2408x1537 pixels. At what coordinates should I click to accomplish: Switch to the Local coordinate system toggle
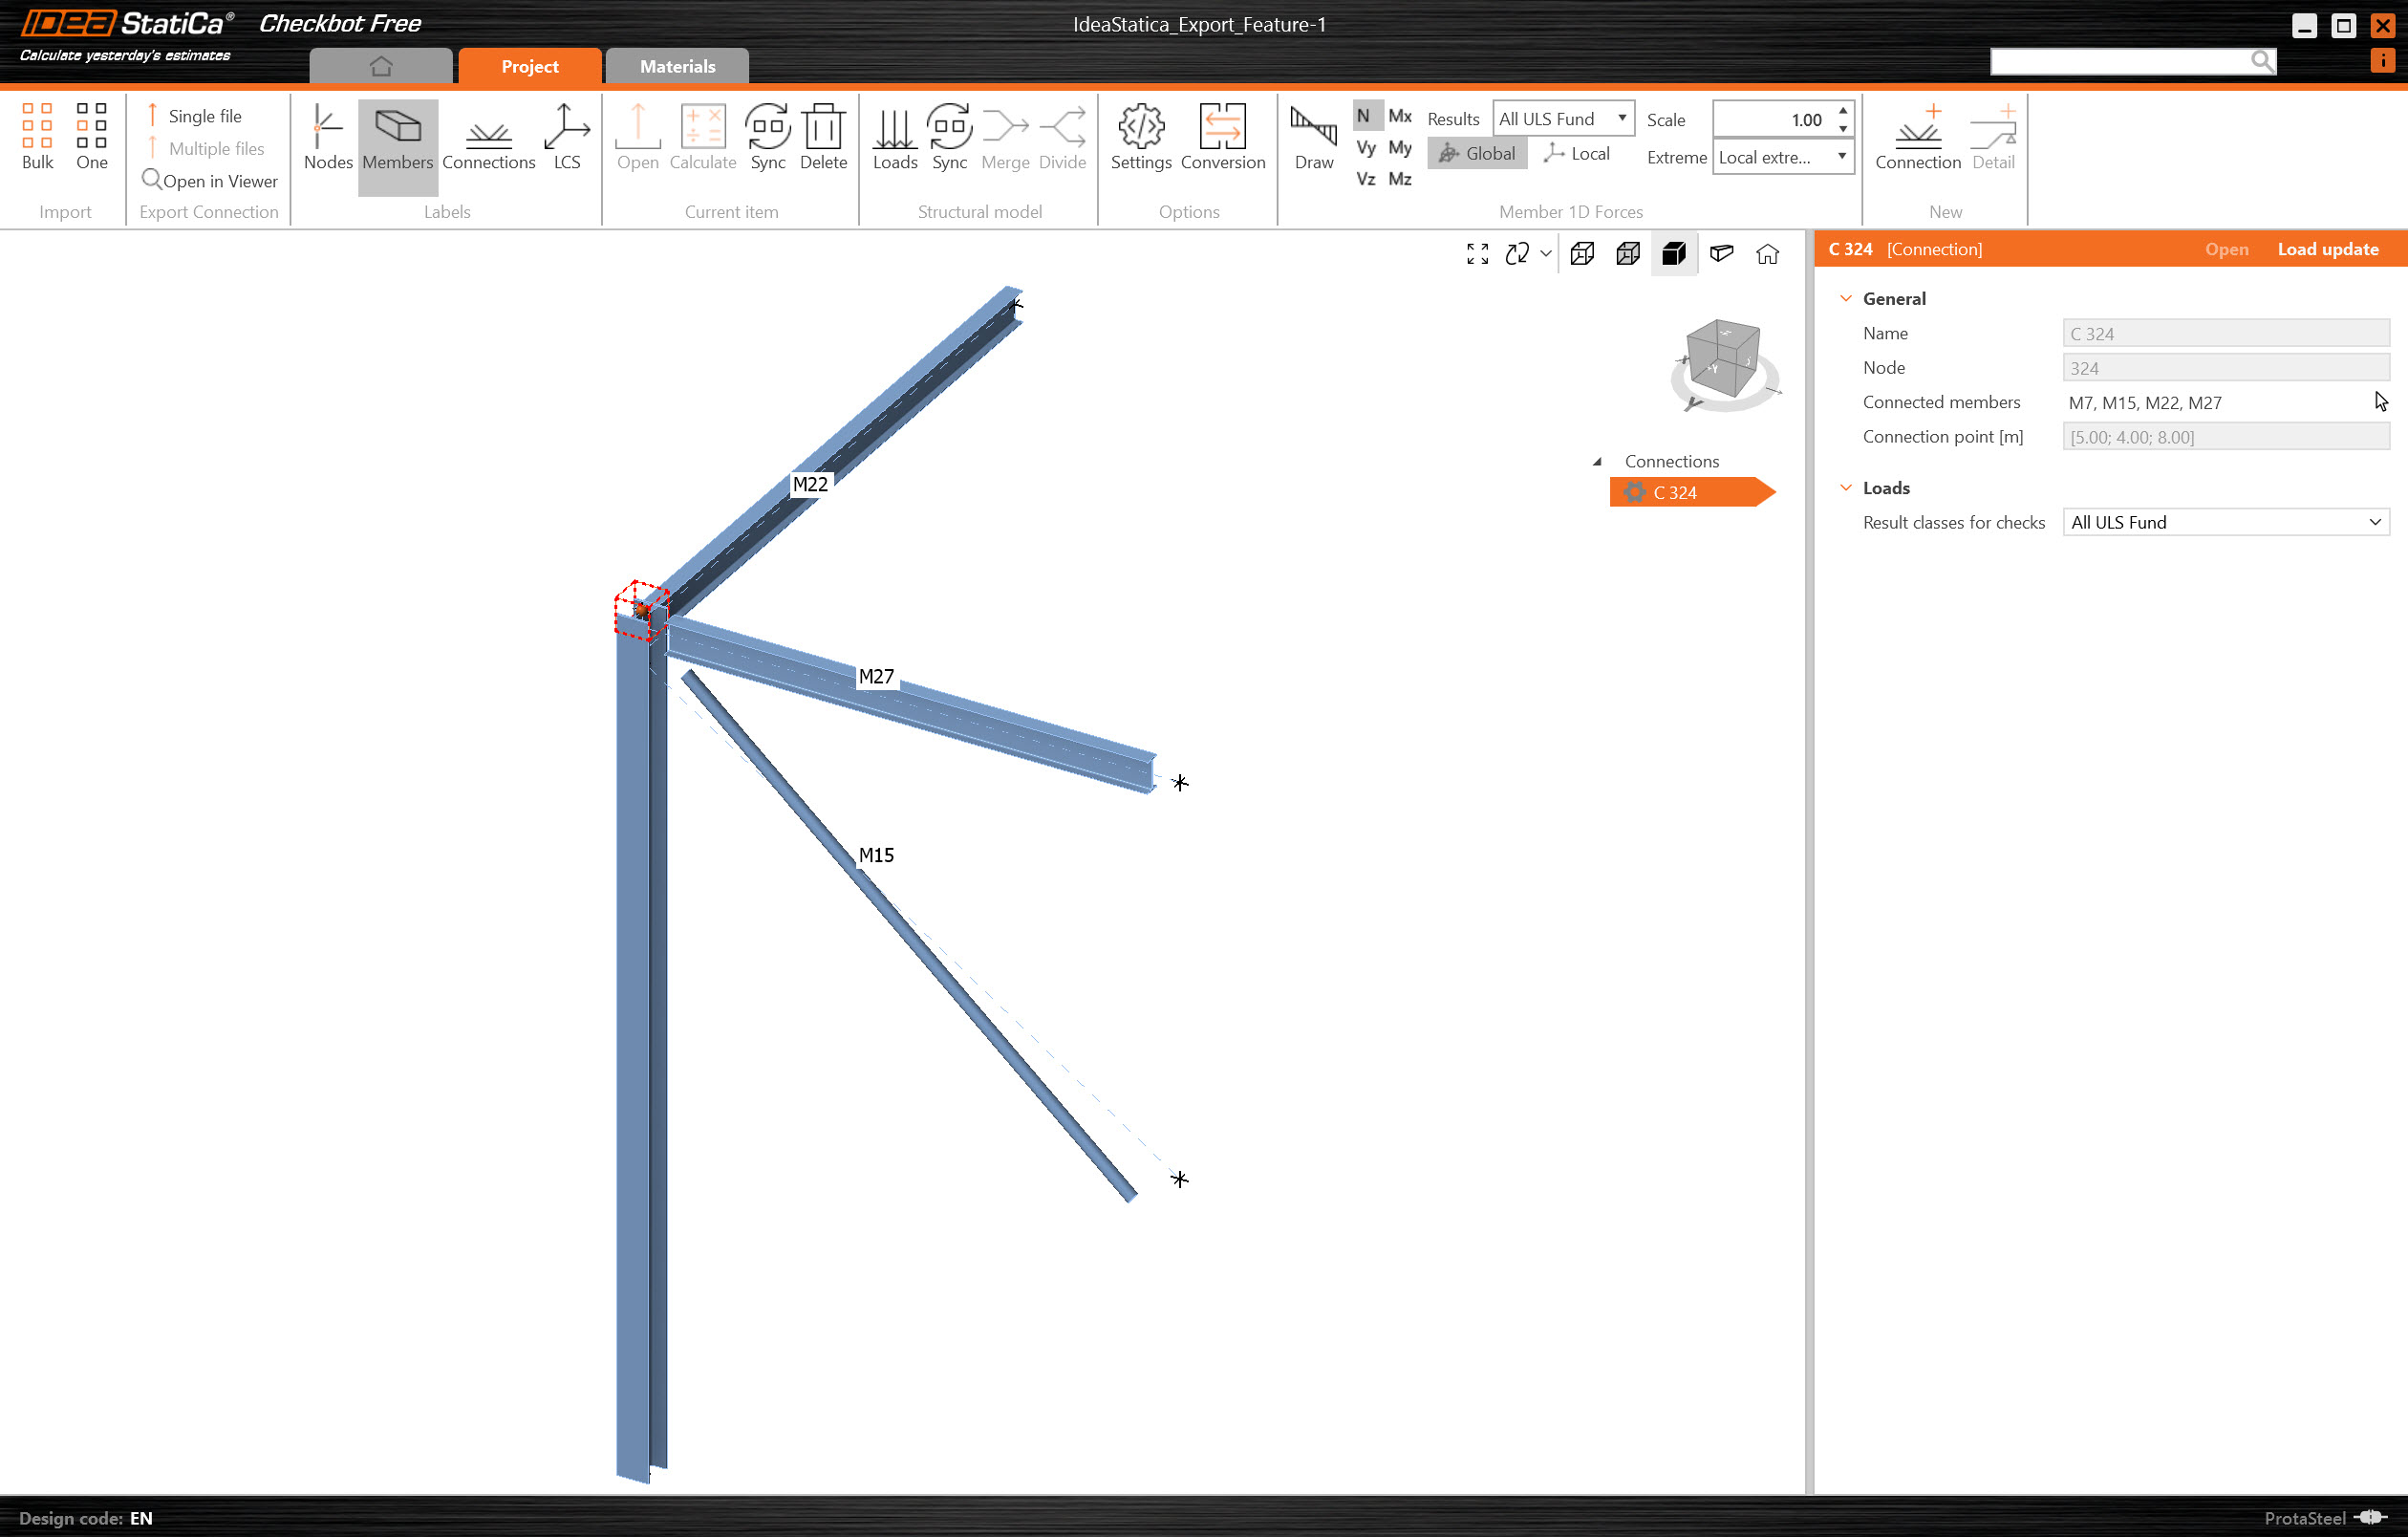pos(1577,154)
